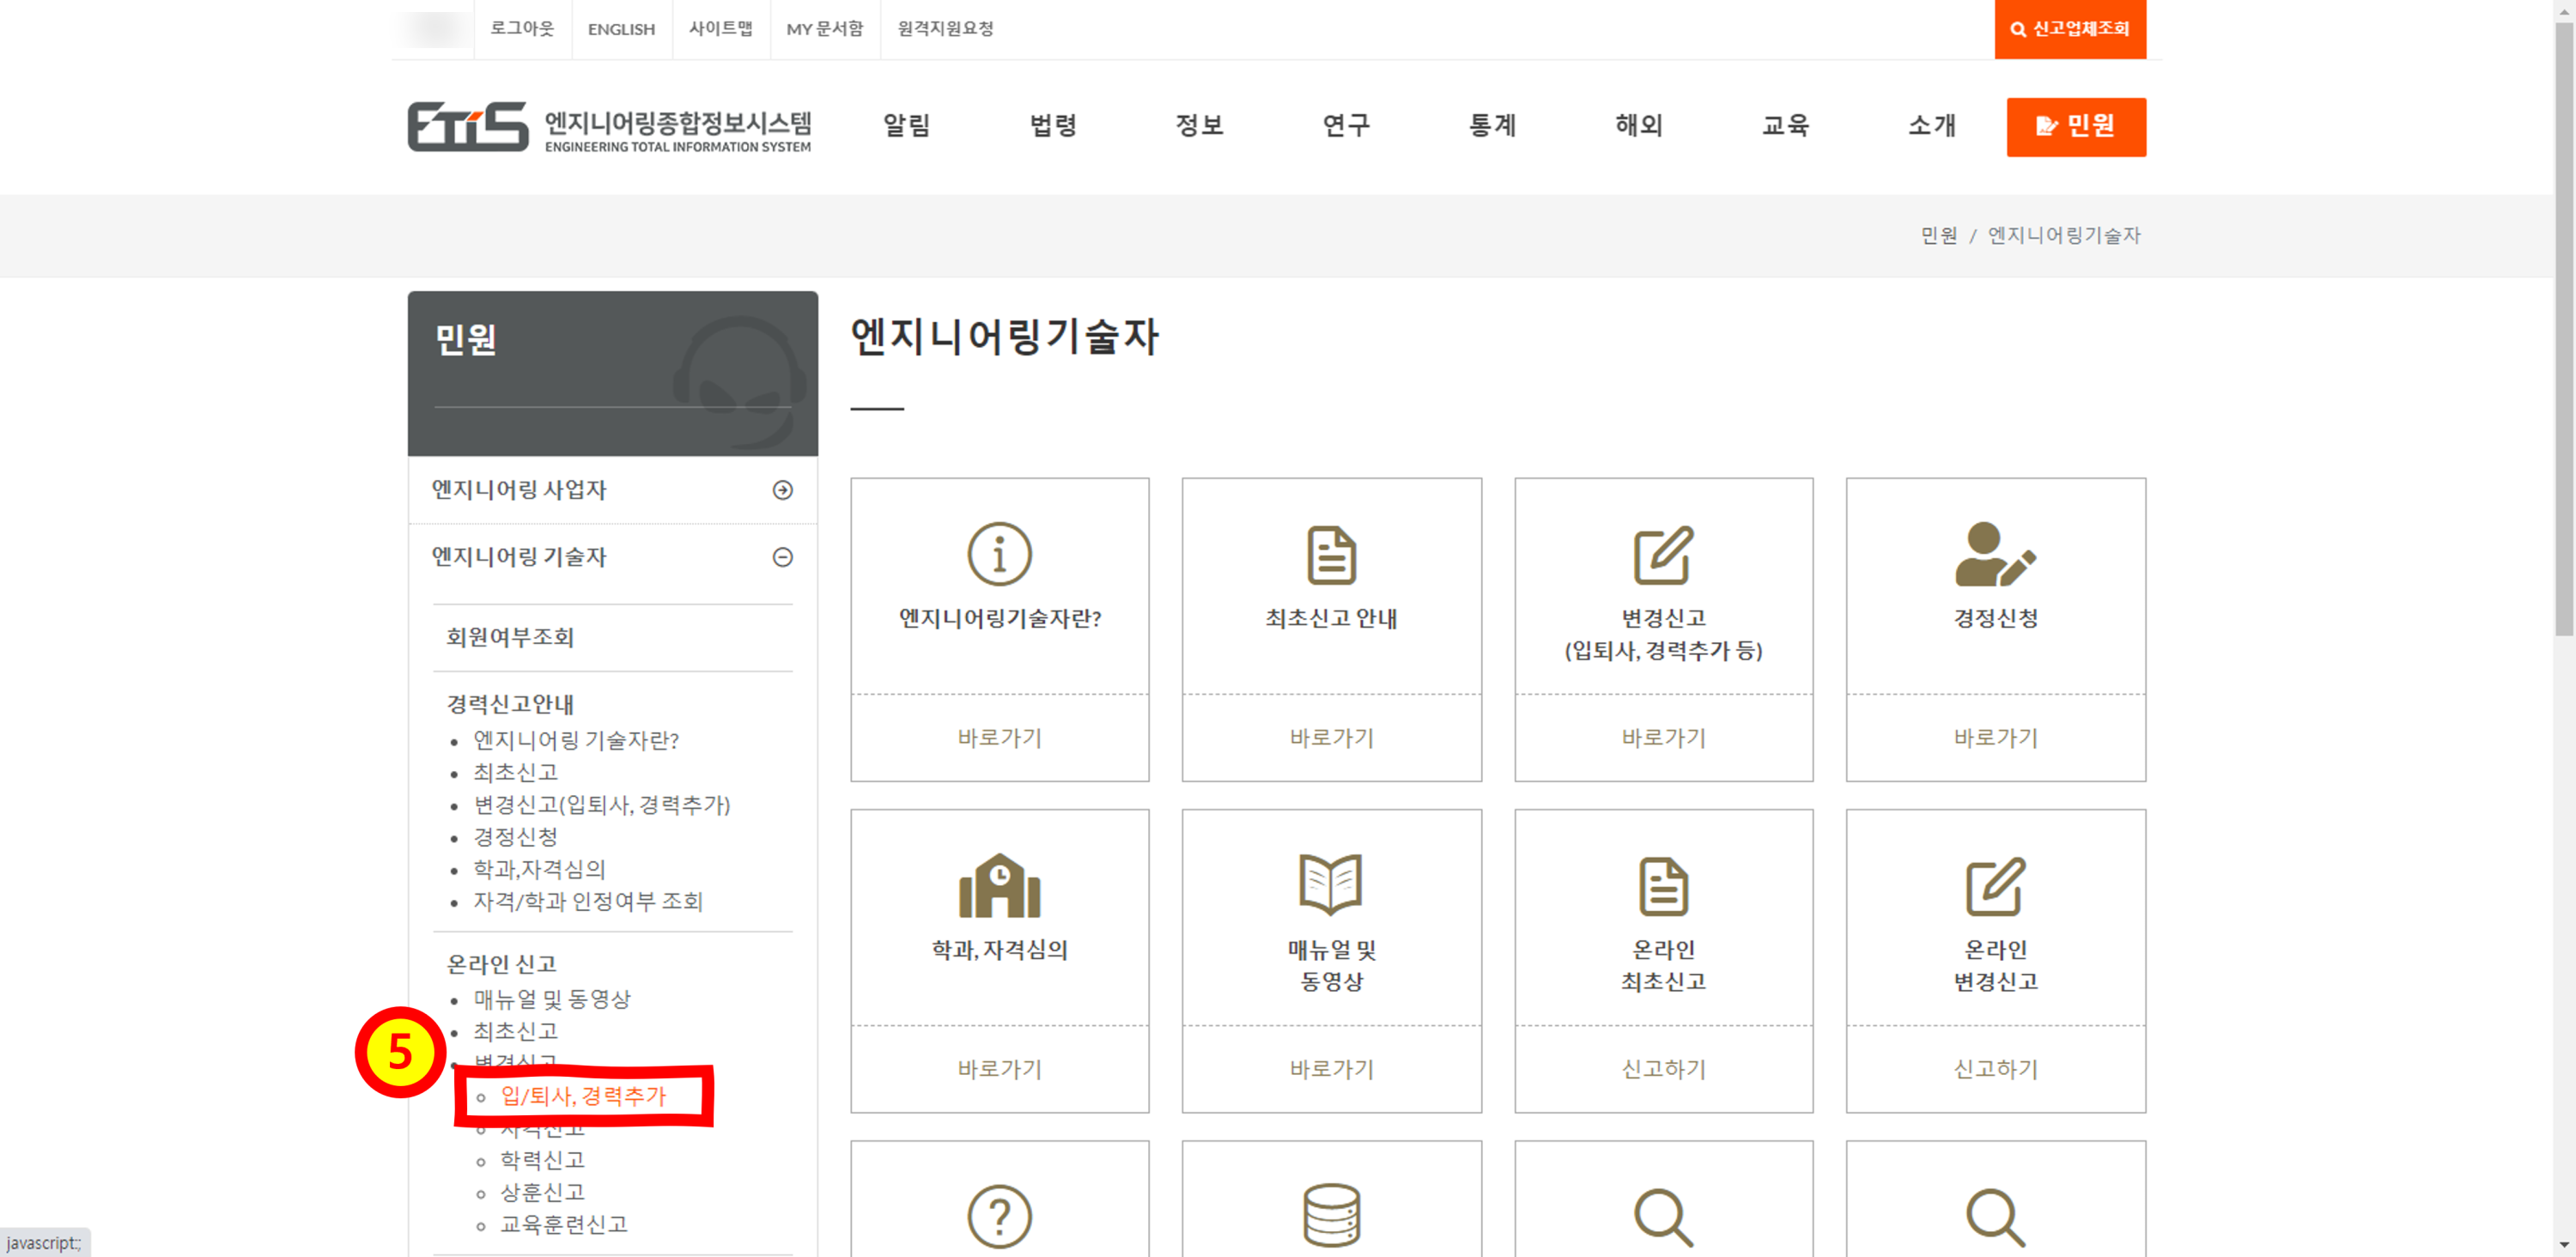Collapse the 엔지니어링 기술자 sidebar section
Screen dimensions: 2576x1257
tap(782, 557)
